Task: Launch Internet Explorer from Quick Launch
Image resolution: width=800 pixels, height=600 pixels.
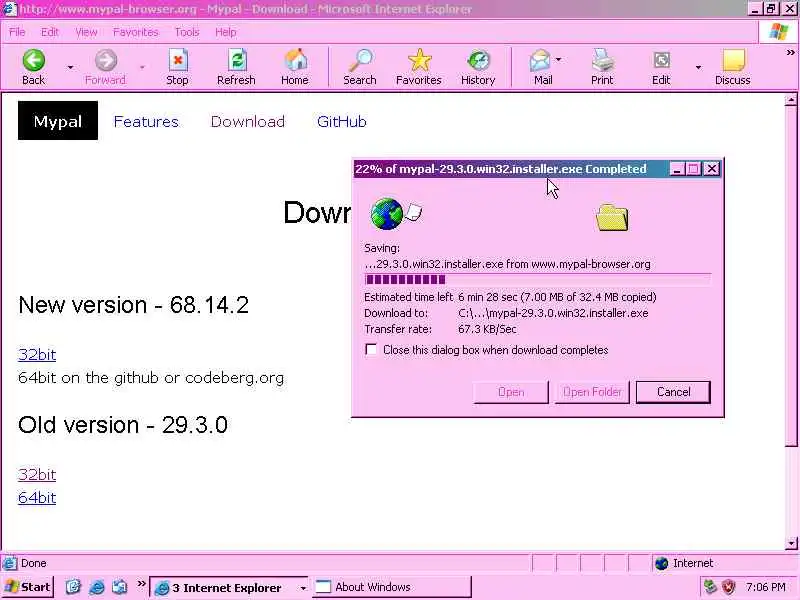Action: (97, 587)
